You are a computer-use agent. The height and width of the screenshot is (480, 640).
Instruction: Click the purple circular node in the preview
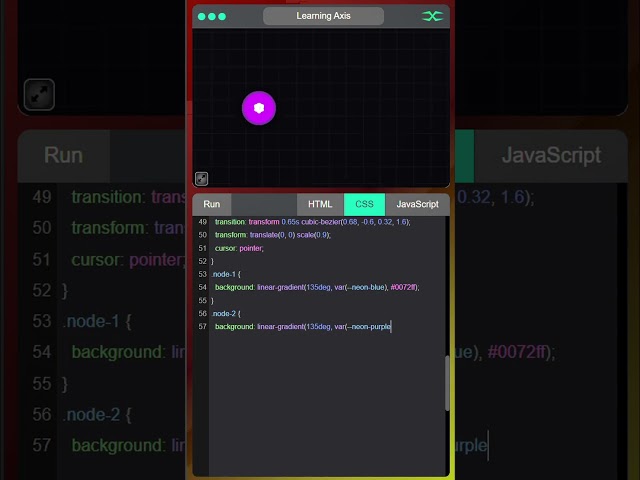click(x=259, y=108)
